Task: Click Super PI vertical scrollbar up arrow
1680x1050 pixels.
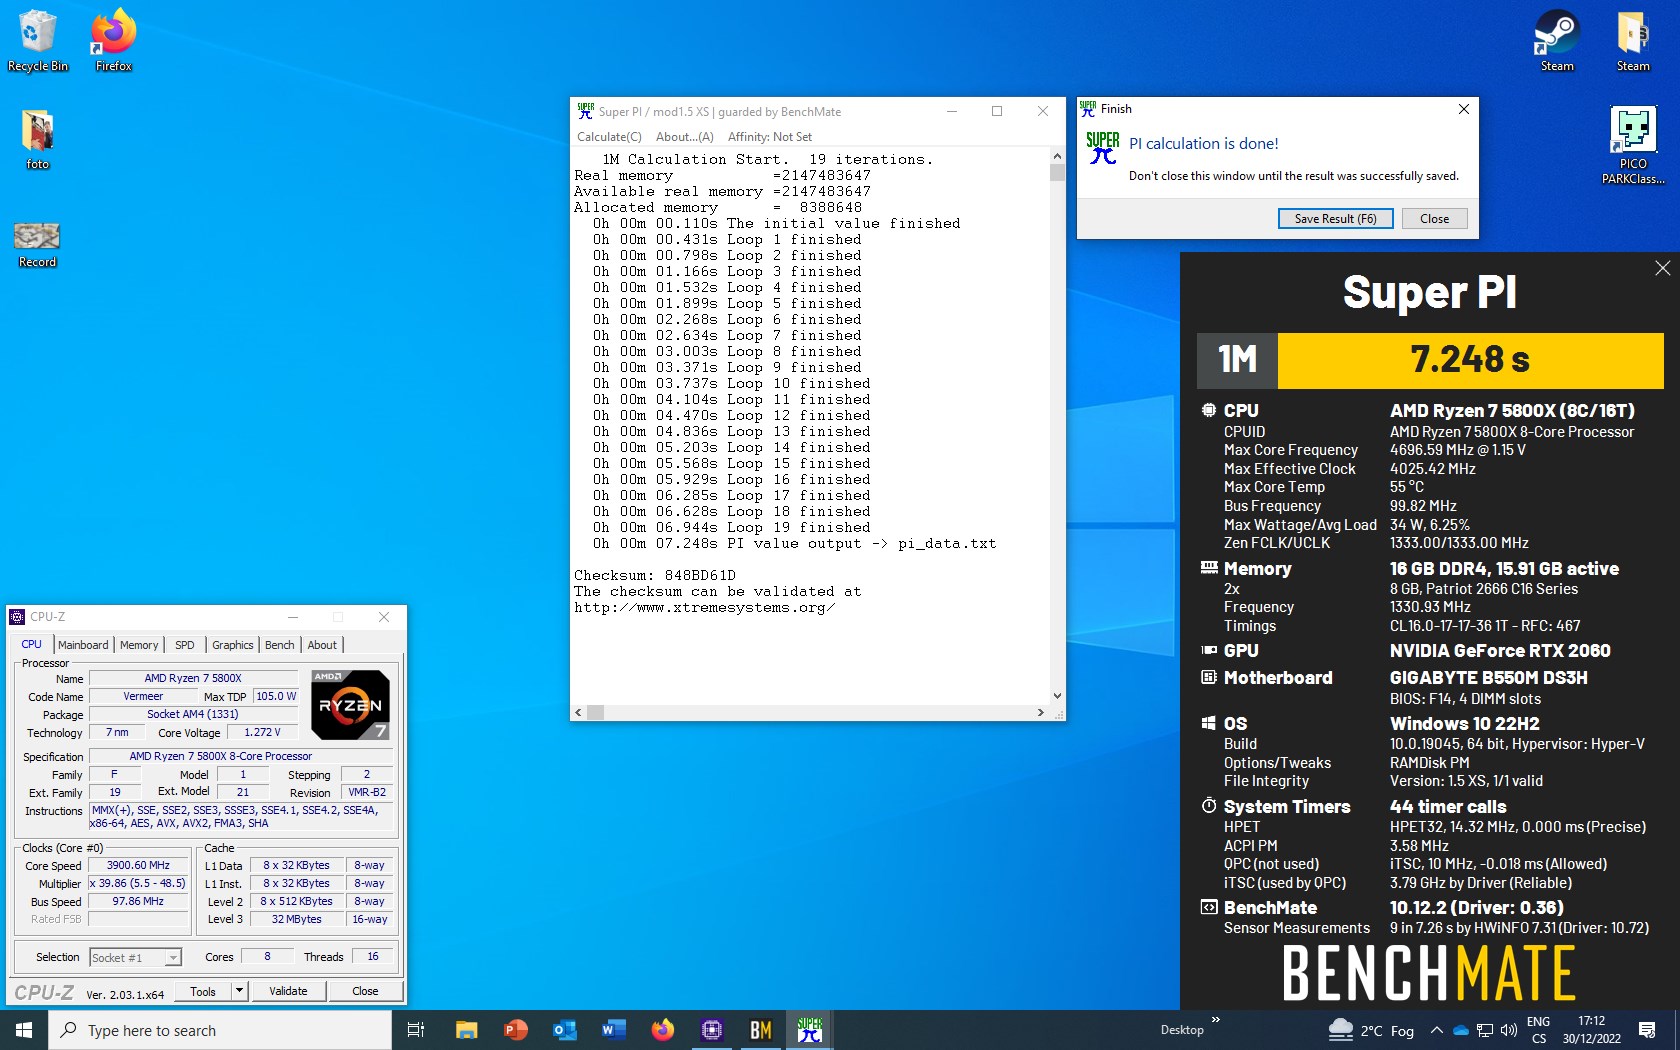Action: click(1057, 157)
